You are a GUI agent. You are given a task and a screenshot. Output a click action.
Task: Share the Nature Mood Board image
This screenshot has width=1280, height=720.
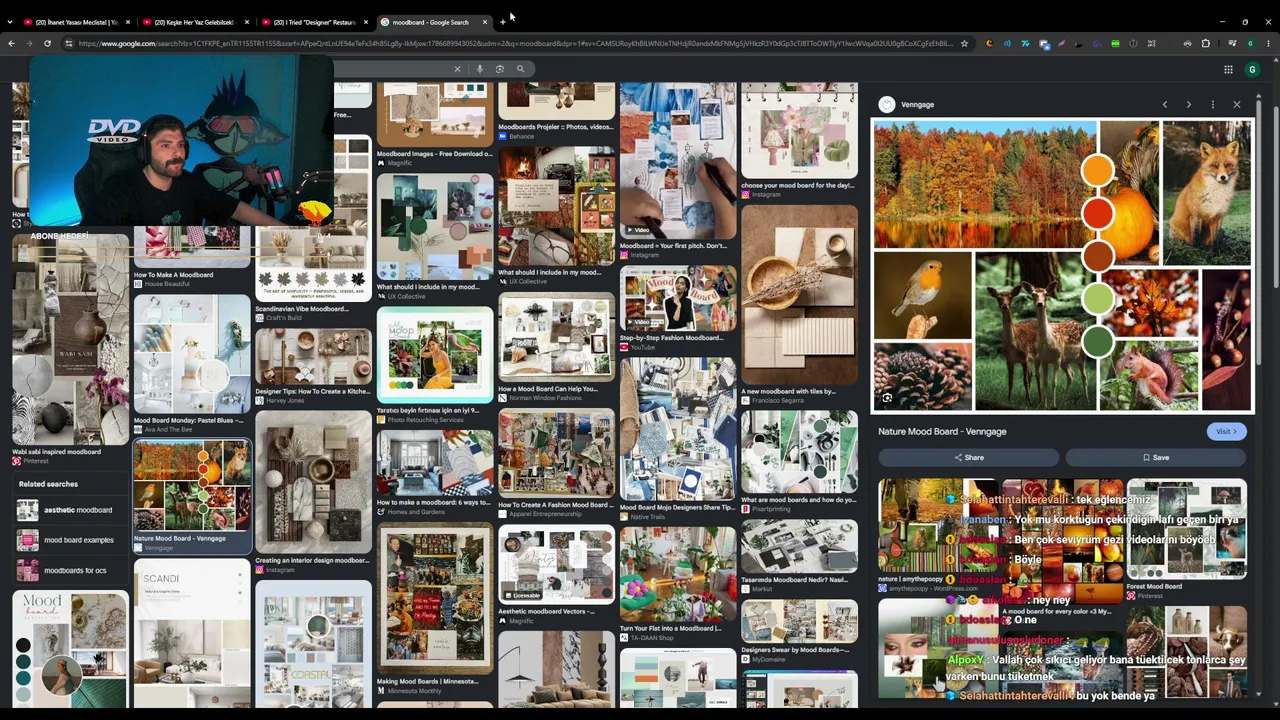(968, 457)
